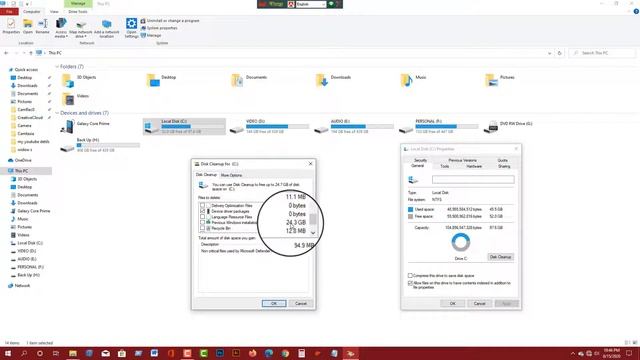Click OneDrive in the navigation pane
640x360 pixels.
23,160
